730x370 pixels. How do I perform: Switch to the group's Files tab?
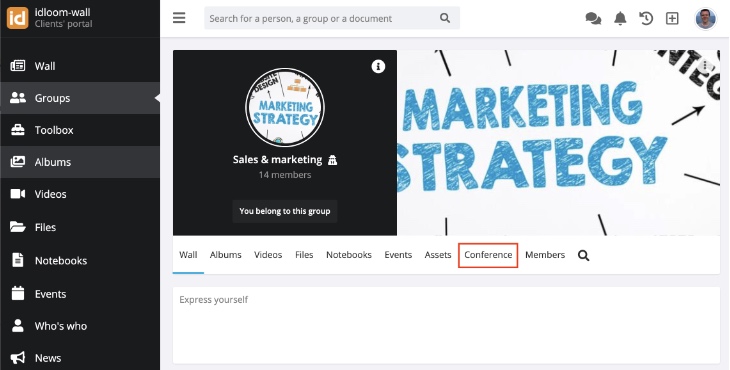pyautogui.click(x=304, y=255)
